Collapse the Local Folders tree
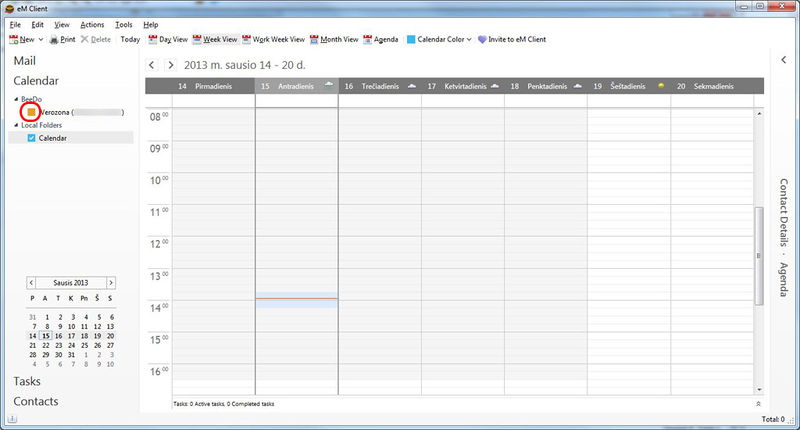This screenshot has height=430, width=800. 16,125
